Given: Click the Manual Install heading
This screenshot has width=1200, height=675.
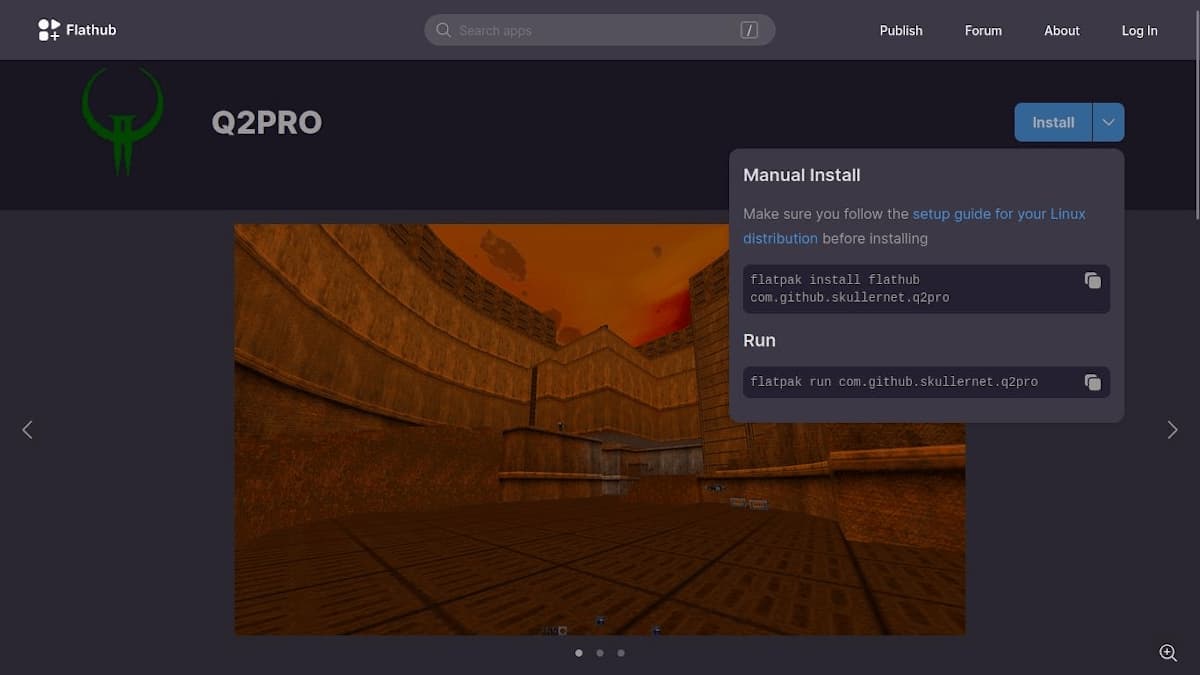Looking at the screenshot, I should click(x=802, y=175).
